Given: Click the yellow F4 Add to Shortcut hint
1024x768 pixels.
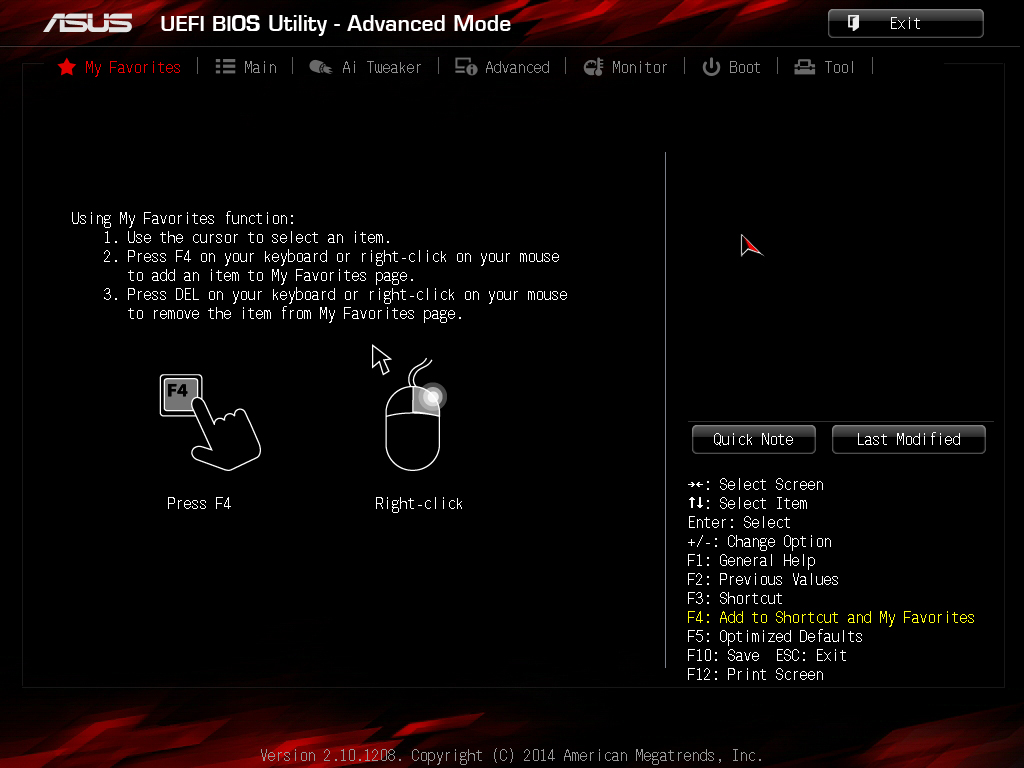Looking at the screenshot, I should (x=831, y=617).
